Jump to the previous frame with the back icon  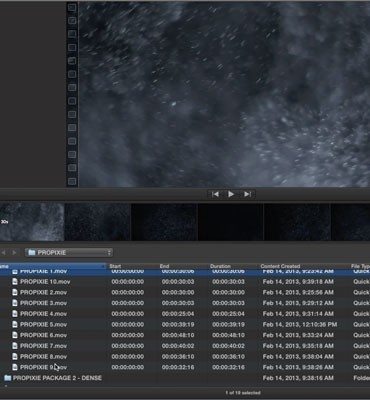[x=215, y=194]
